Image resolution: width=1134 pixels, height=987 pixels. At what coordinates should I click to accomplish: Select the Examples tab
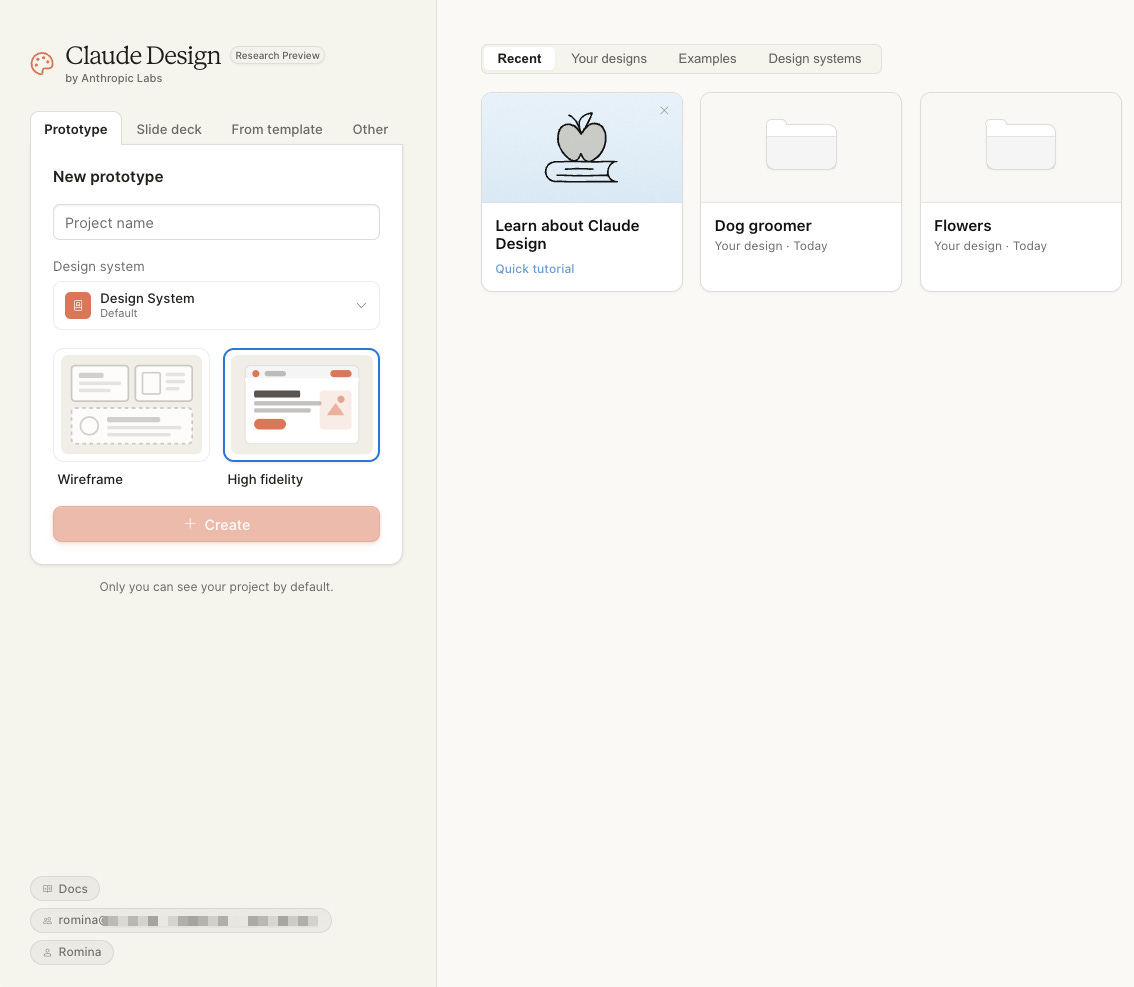707,59
